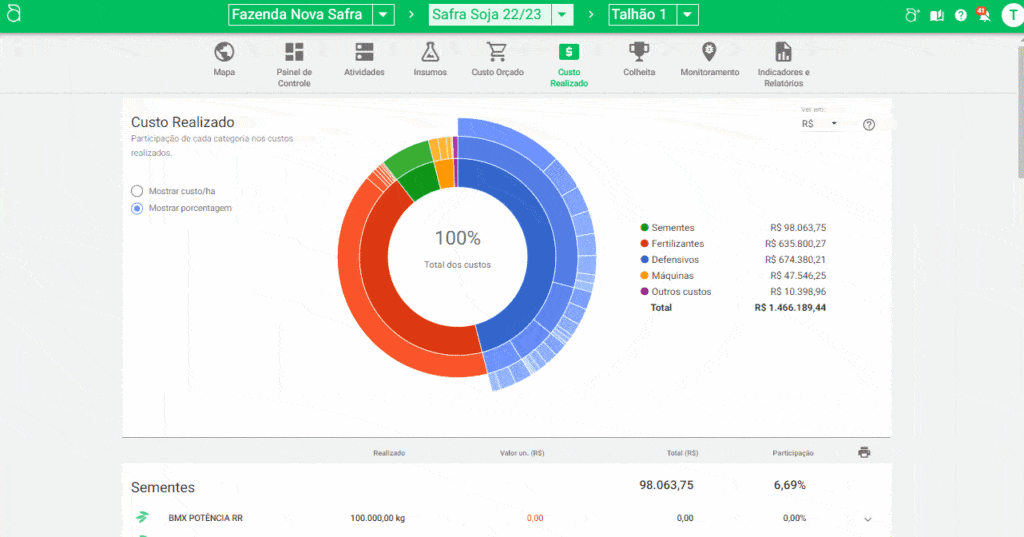Open the Painel de Controle dashboard icon
The height and width of the screenshot is (537, 1024).
tap(294, 52)
